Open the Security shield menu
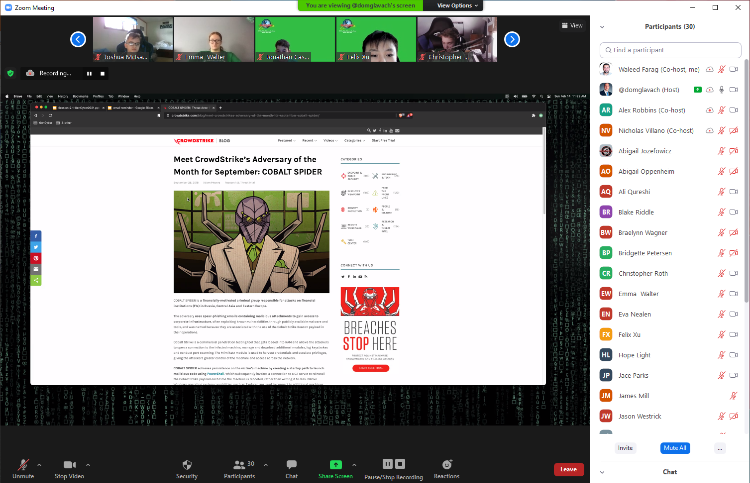The image size is (750, 483). 187,468
